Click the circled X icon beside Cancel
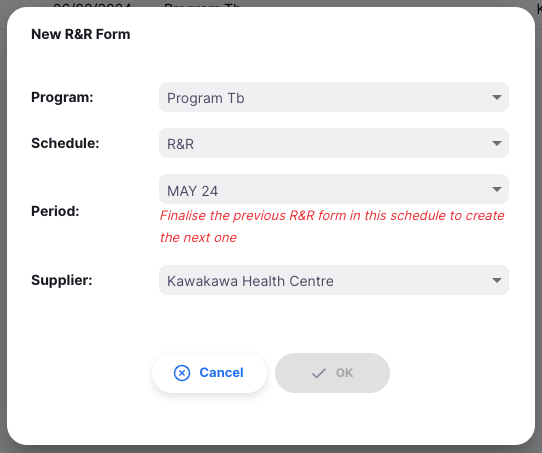Viewport: 542px width, 453px height. click(x=182, y=373)
